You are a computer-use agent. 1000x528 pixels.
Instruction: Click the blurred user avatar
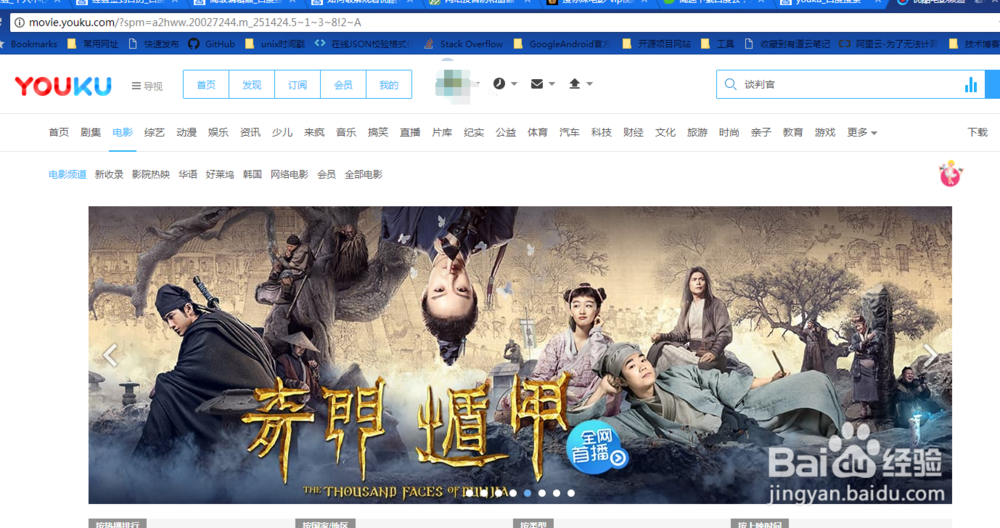pos(454,84)
